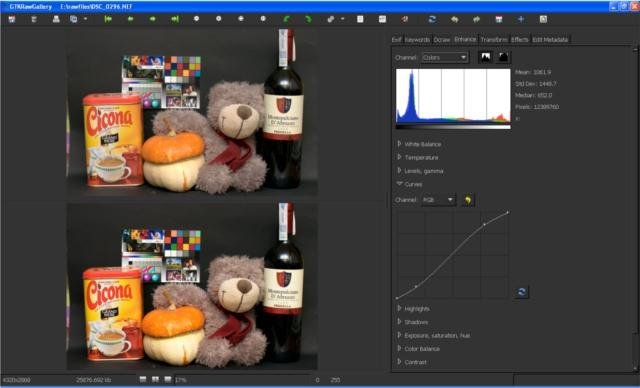The height and width of the screenshot is (388, 640).
Task: Expand the Highlights section
Action: [413, 309]
